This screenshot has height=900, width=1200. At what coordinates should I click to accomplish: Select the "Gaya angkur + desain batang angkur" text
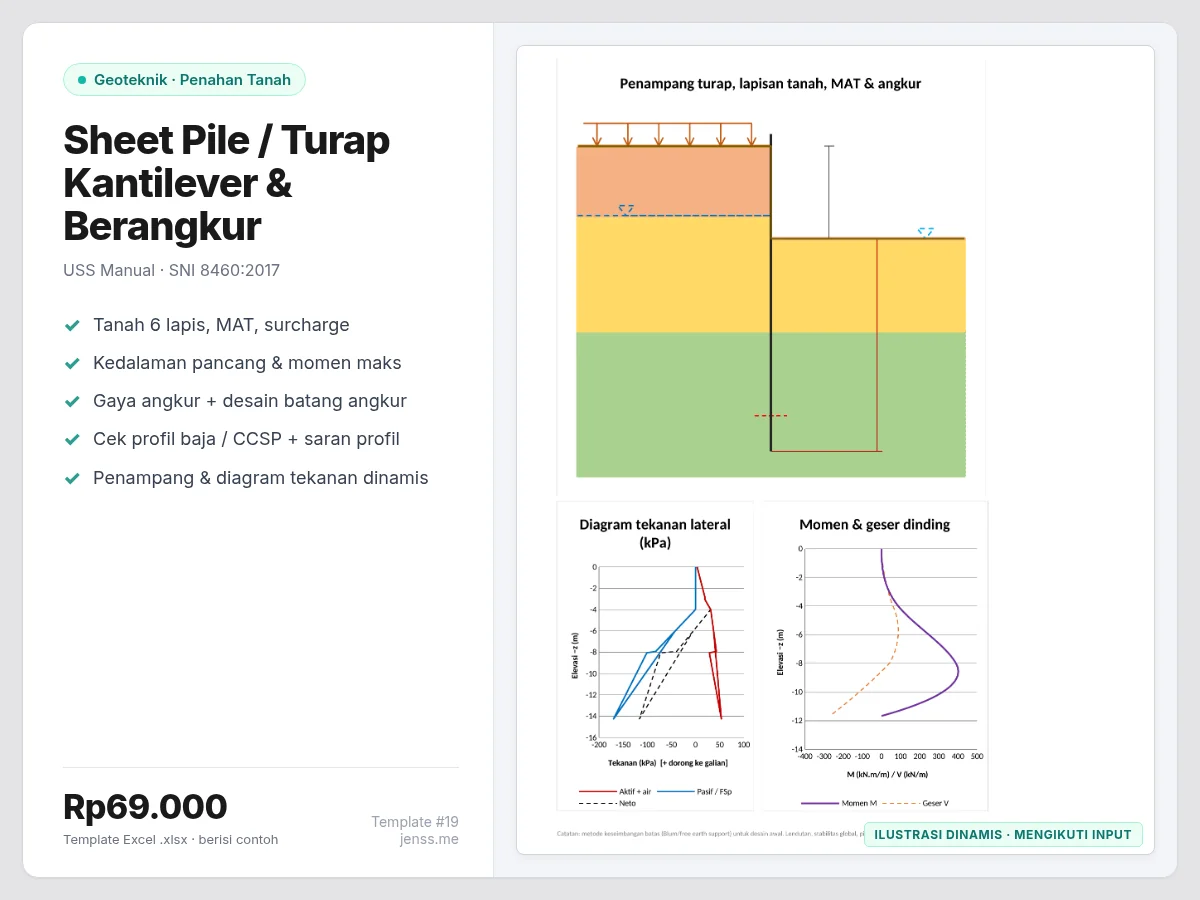click(x=250, y=401)
